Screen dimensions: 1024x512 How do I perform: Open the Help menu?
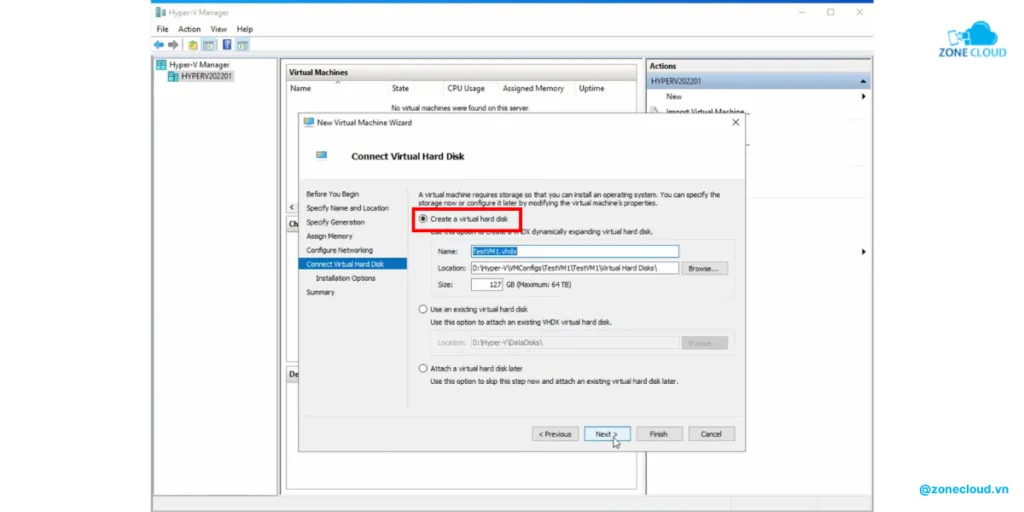[x=245, y=29]
